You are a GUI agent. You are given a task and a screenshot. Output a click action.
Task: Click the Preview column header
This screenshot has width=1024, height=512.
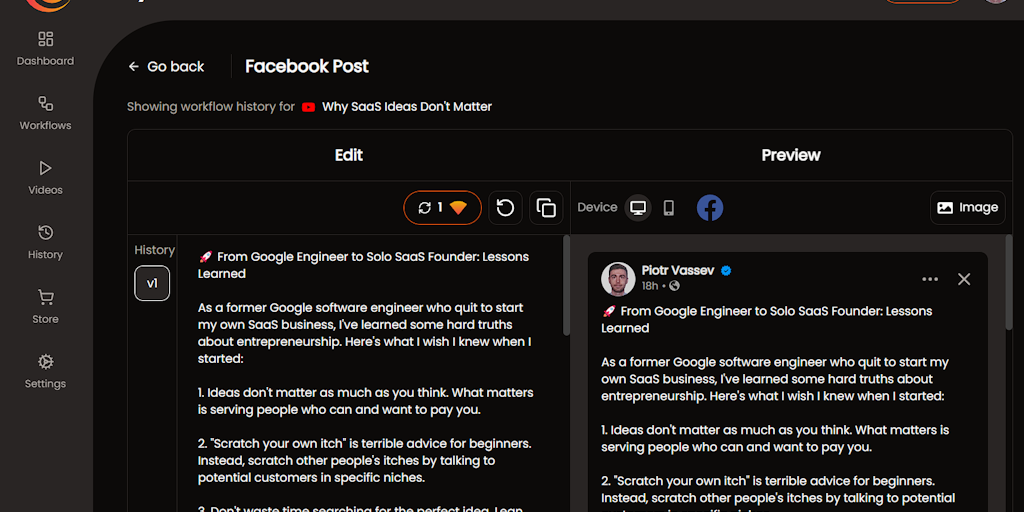(x=791, y=155)
